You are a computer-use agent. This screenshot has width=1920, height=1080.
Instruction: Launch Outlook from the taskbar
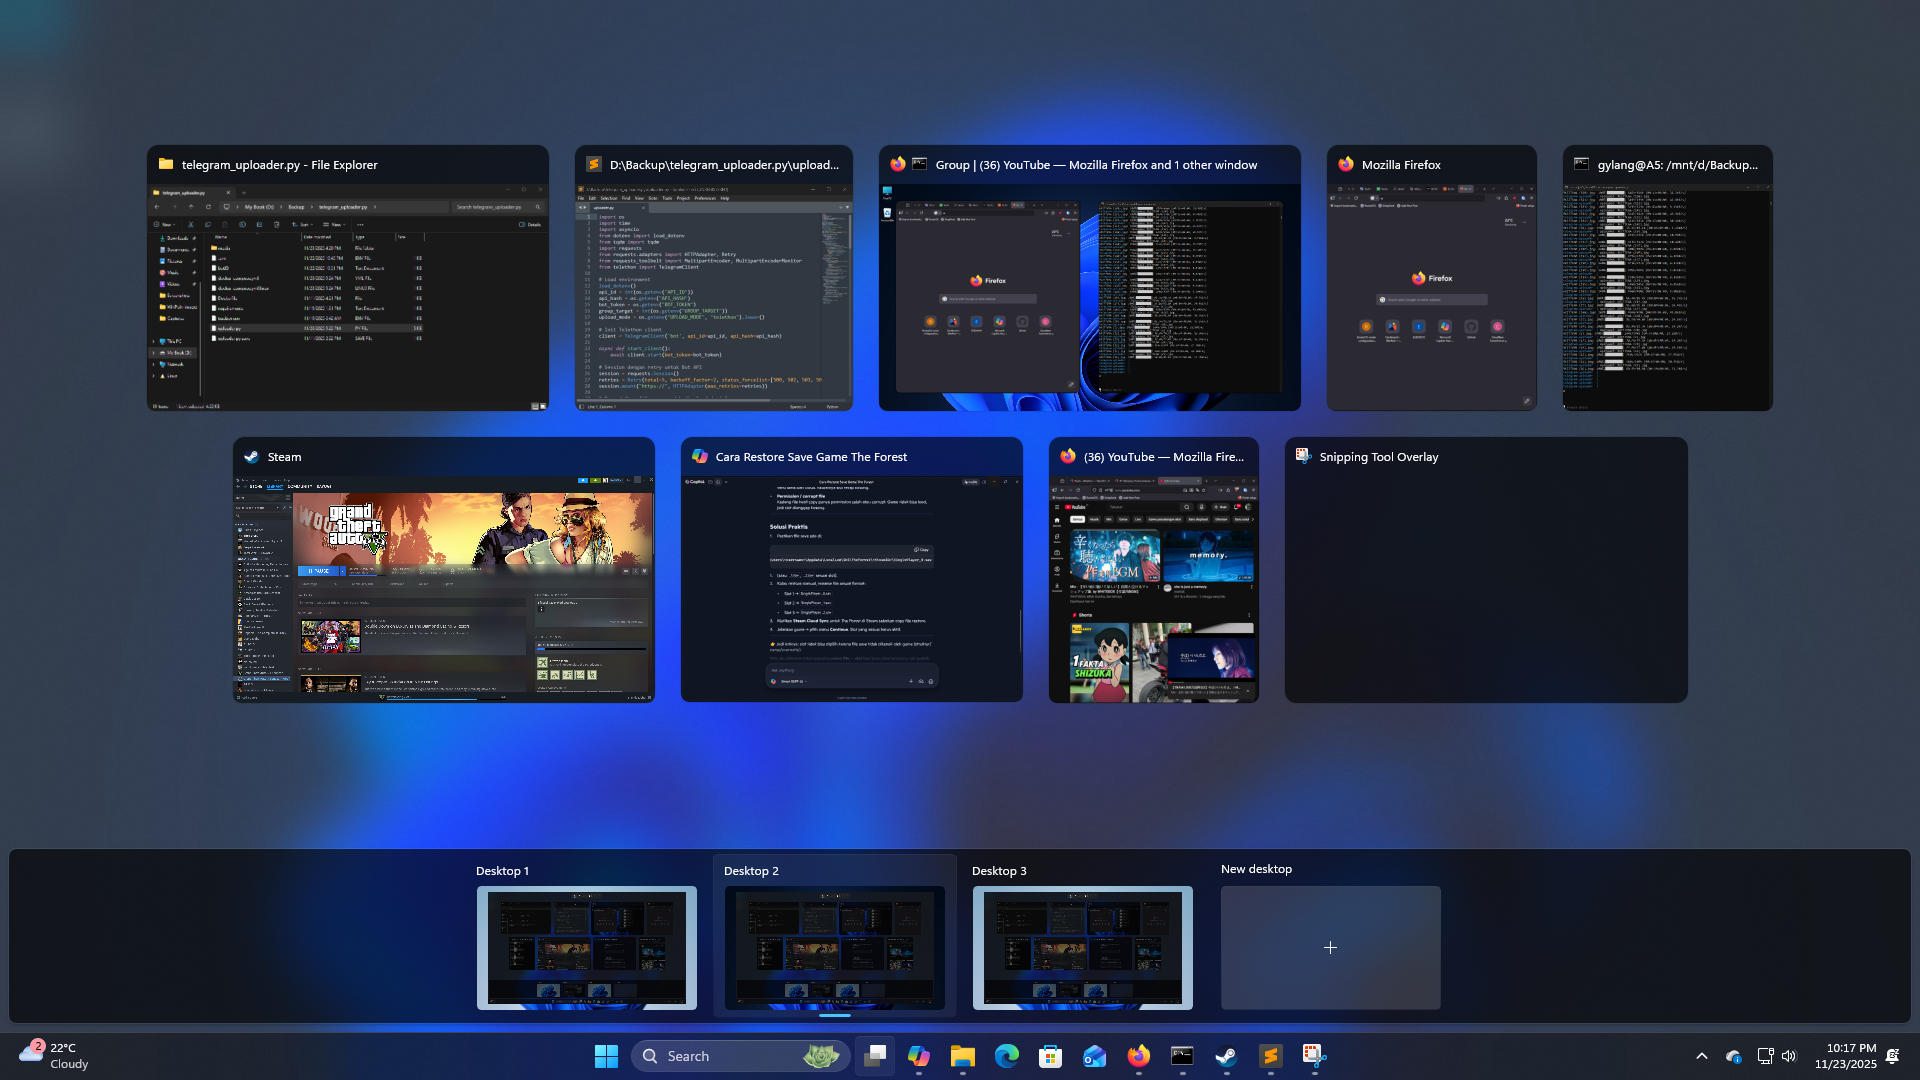[1094, 1056]
